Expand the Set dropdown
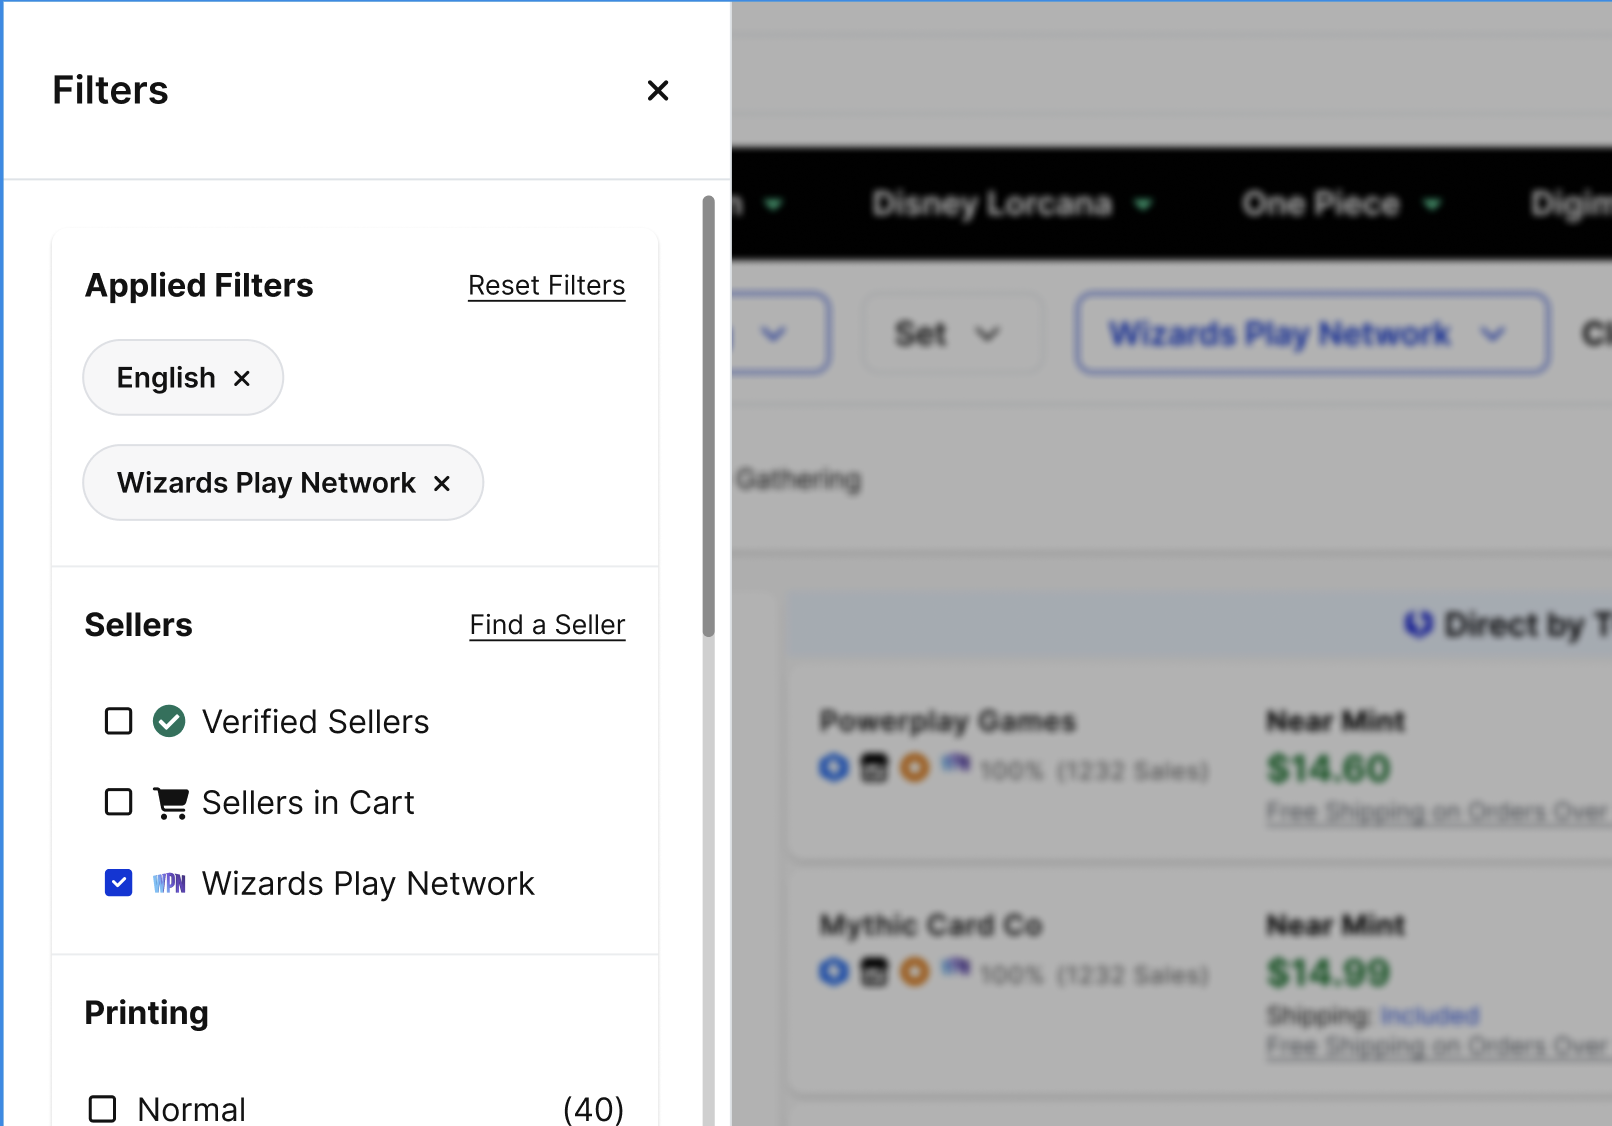 coord(952,334)
